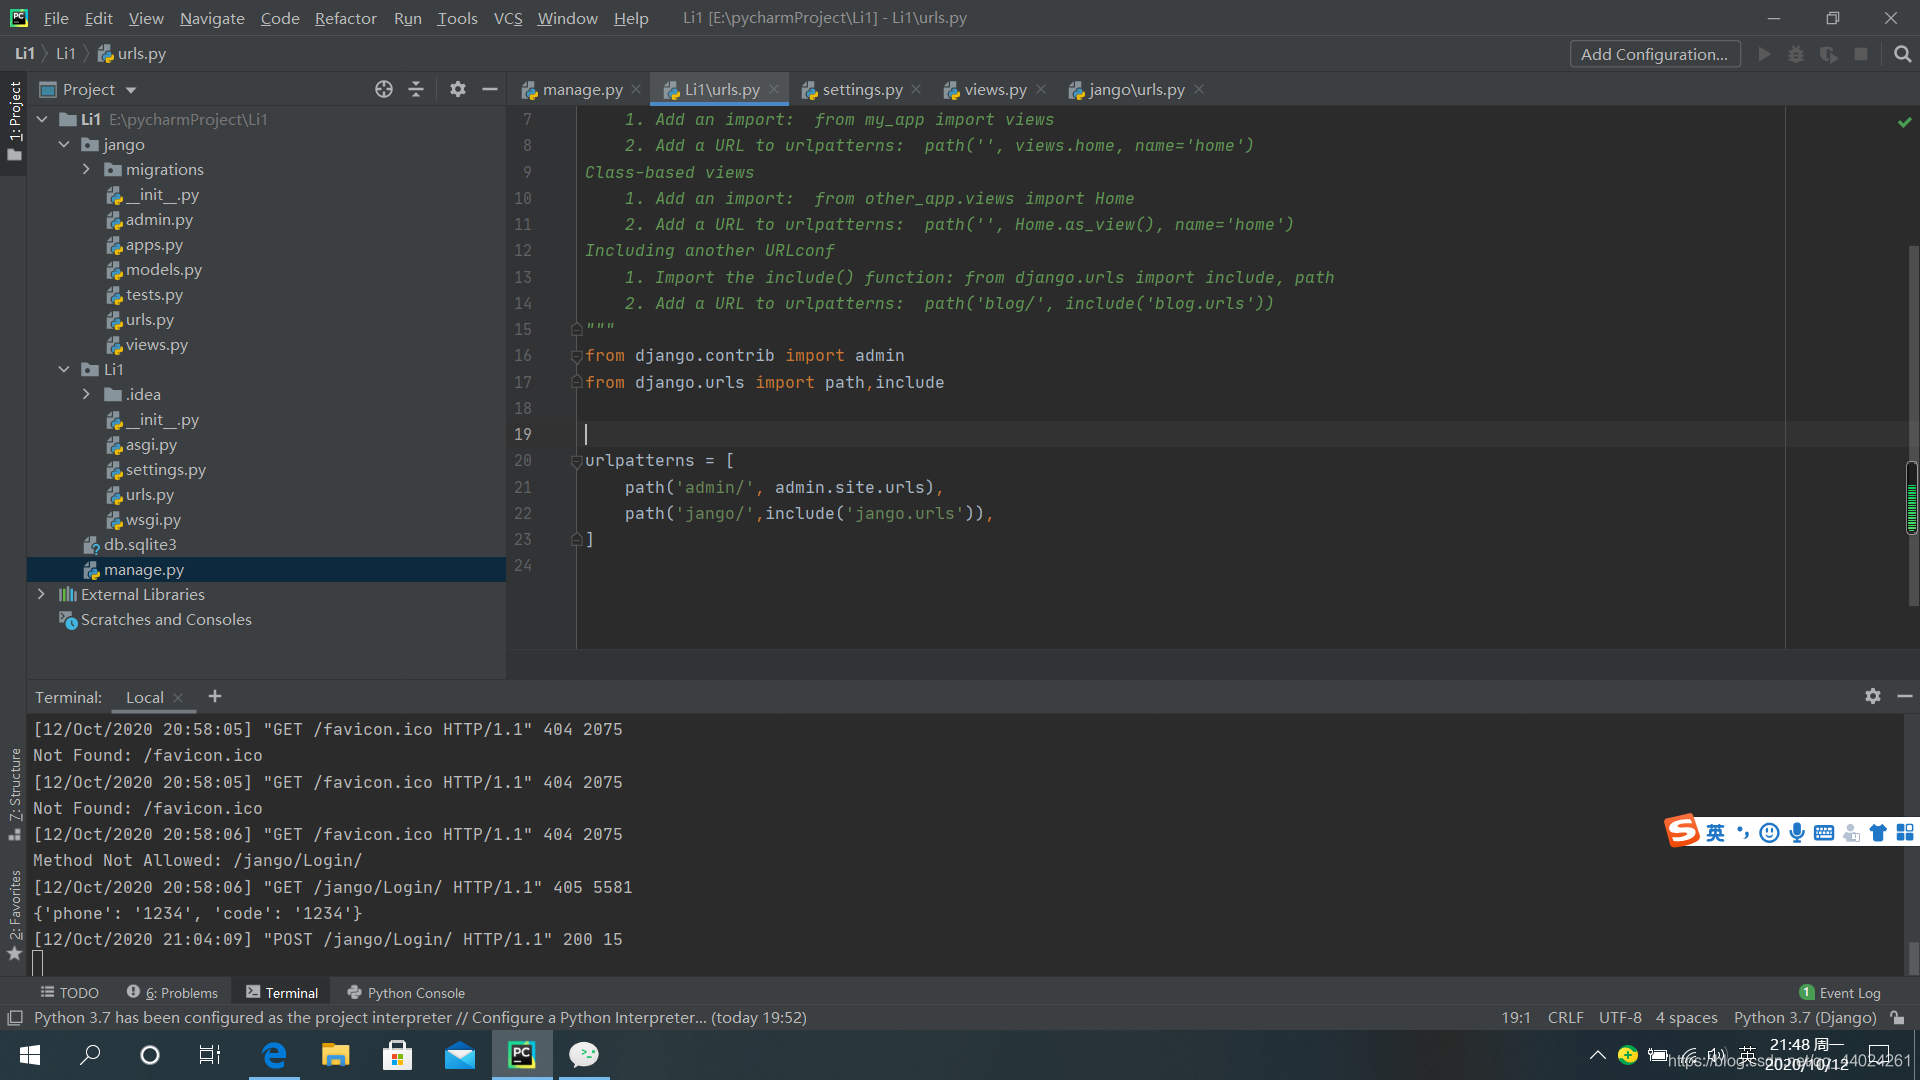This screenshot has width=1920, height=1080.
Task: Click the Windows Start button
Action: [x=30, y=1055]
